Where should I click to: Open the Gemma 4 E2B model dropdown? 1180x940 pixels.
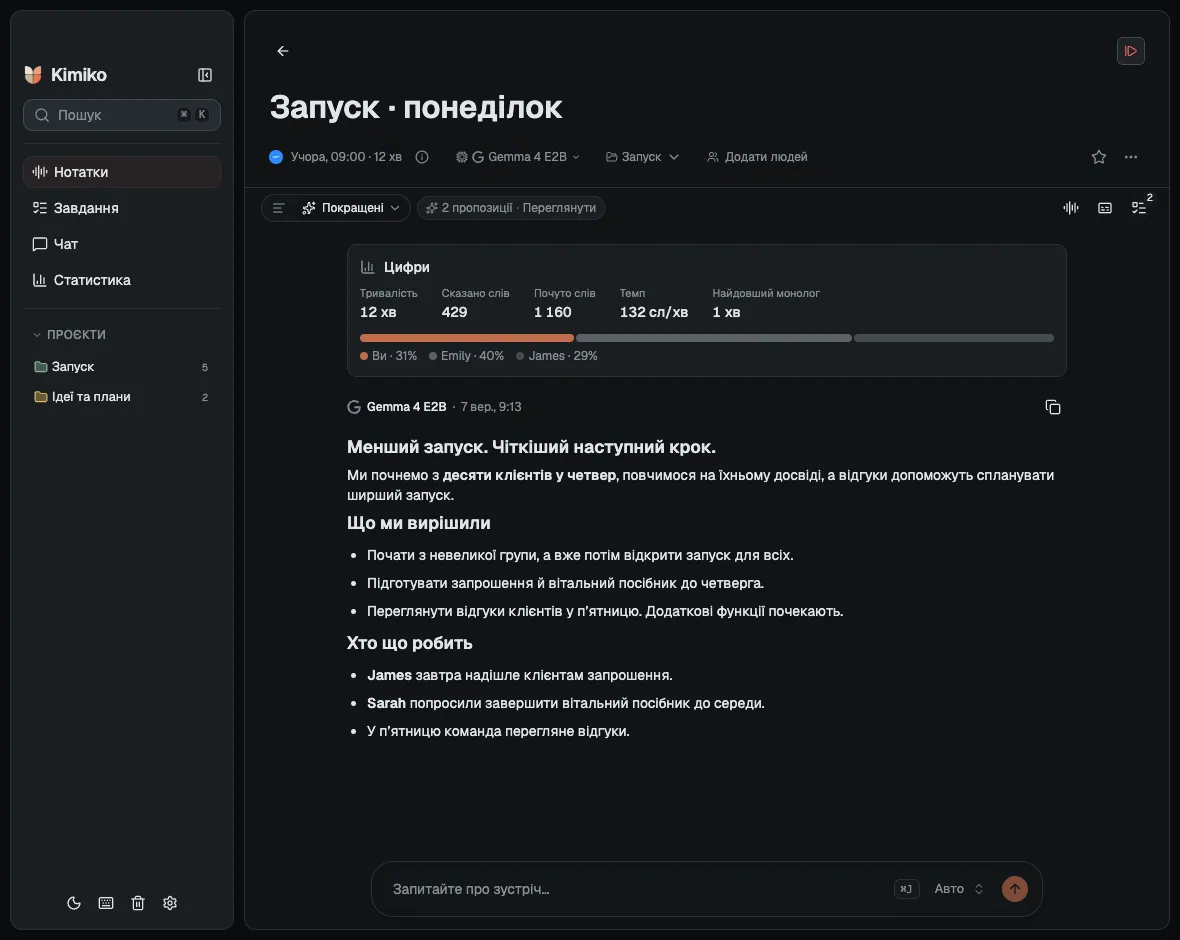(x=518, y=157)
